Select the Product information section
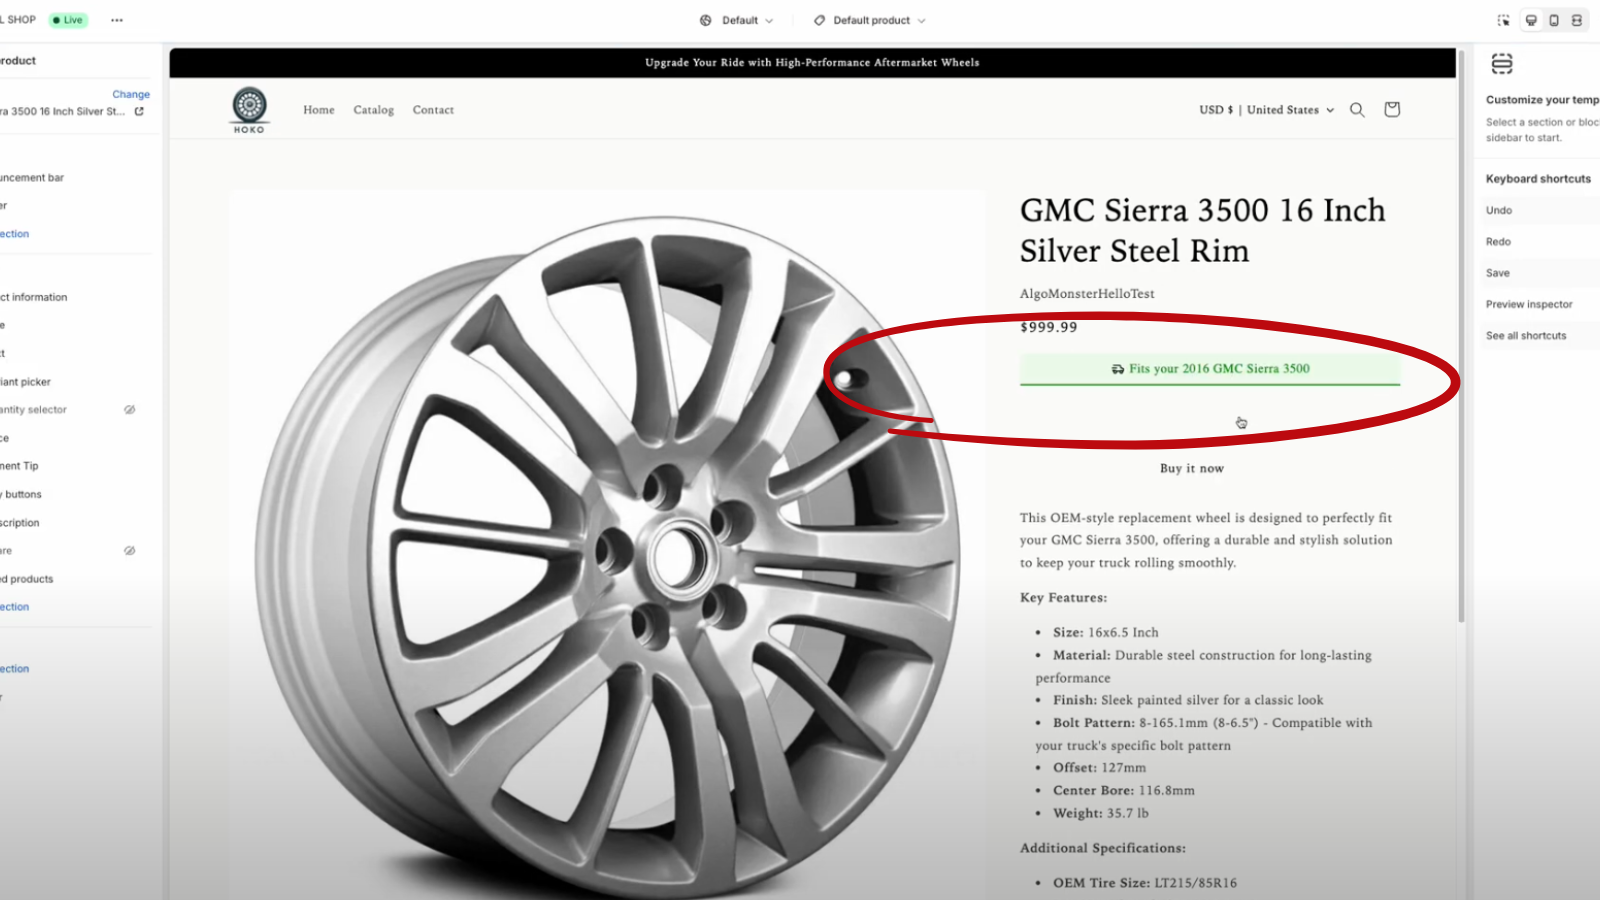 click(34, 297)
